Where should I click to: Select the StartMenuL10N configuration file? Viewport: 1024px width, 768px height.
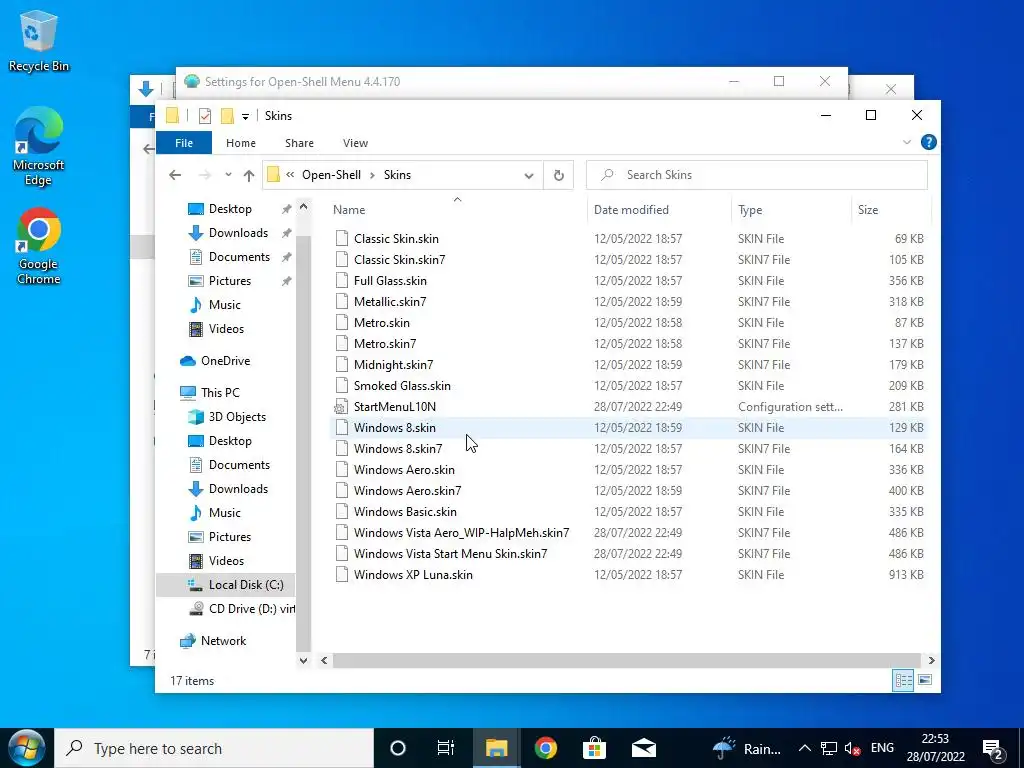coord(394,407)
